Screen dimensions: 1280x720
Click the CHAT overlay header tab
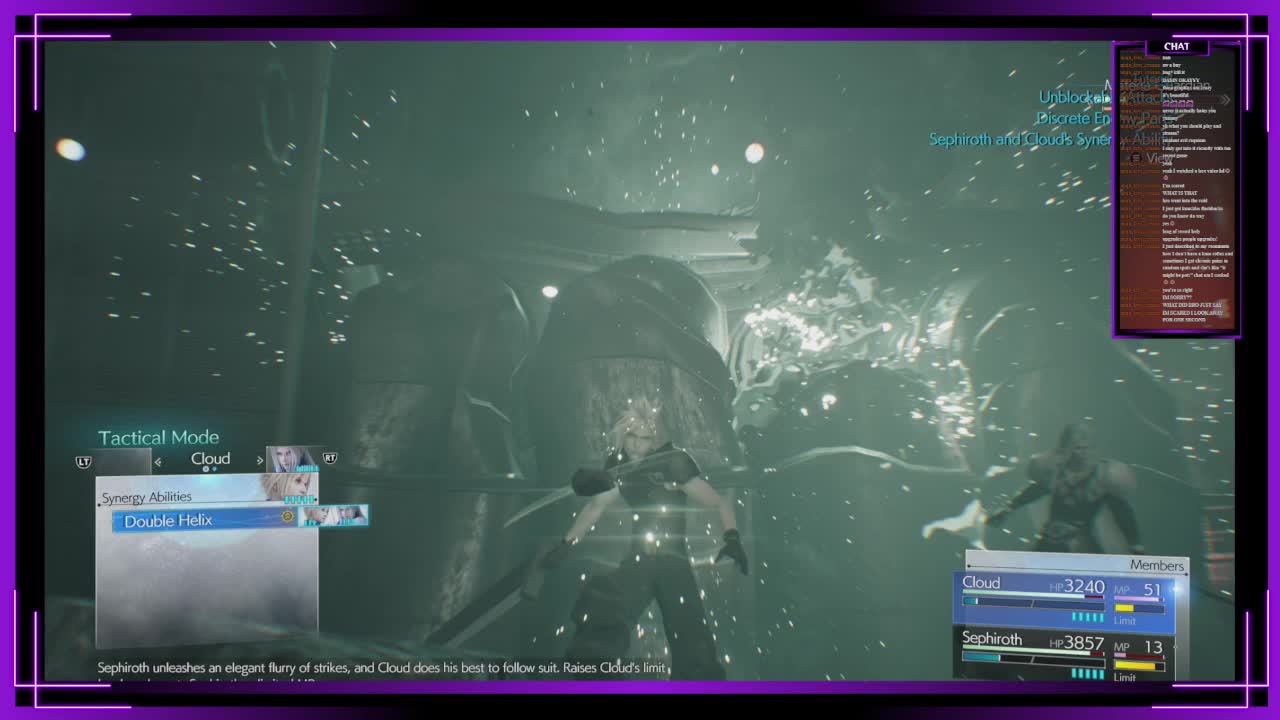click(x=1177, y=46)
